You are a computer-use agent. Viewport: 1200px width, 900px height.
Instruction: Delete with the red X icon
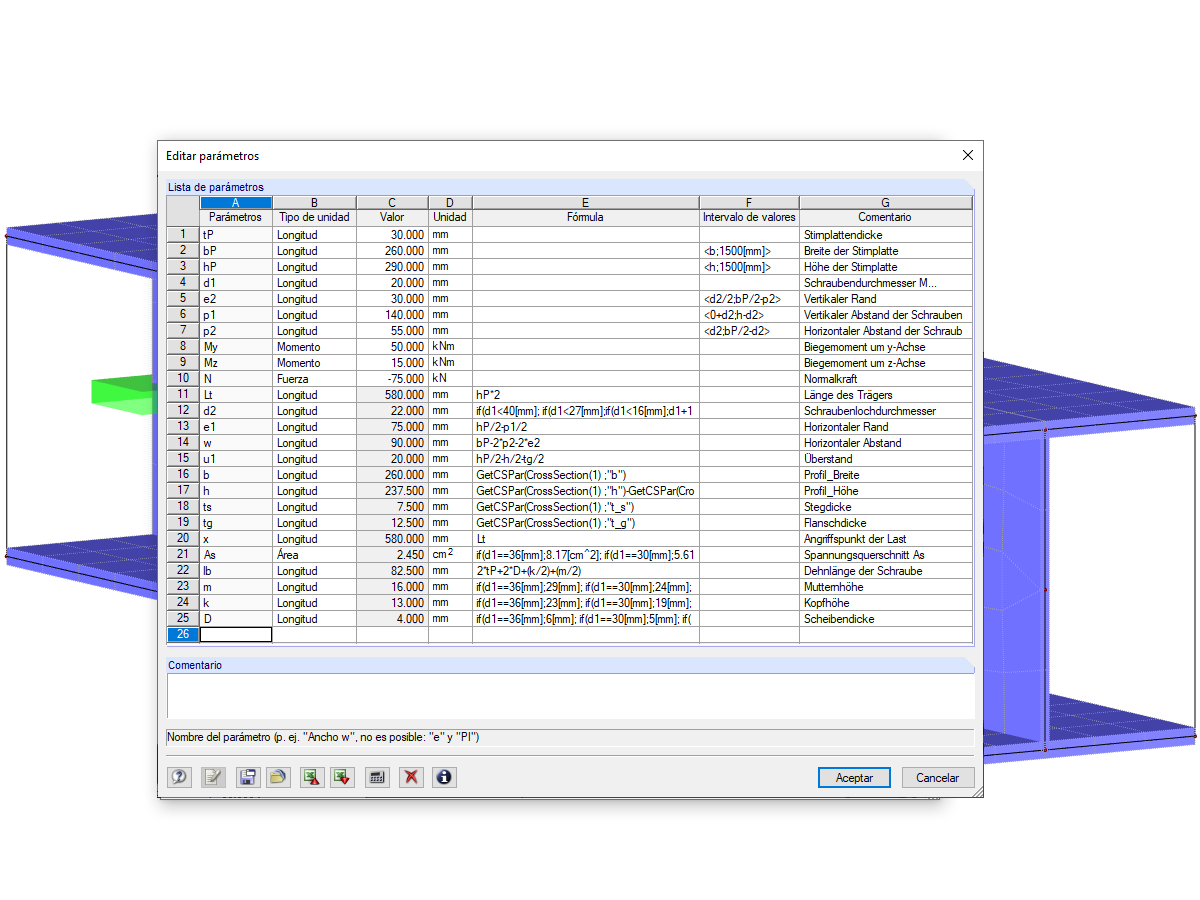click(x=410, y=777)
